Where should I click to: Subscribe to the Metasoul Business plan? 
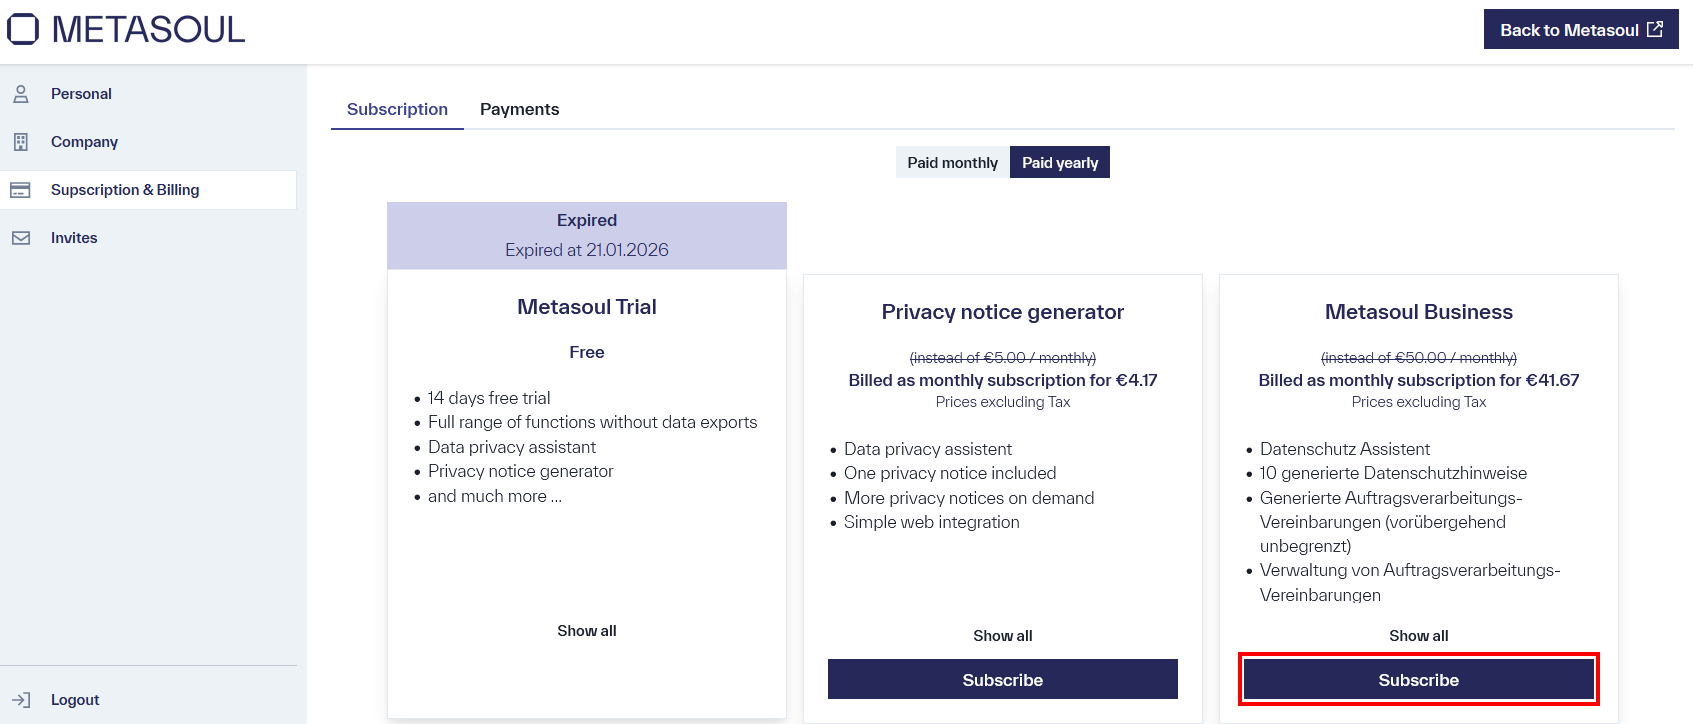[1418, 679]
